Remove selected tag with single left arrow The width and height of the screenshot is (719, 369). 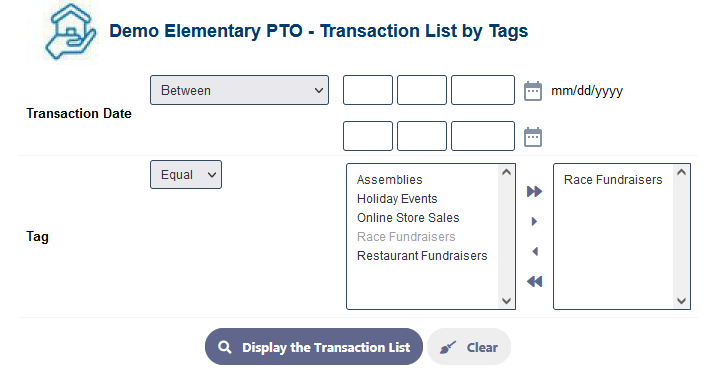pyautogui.click(x=535, y=251)
